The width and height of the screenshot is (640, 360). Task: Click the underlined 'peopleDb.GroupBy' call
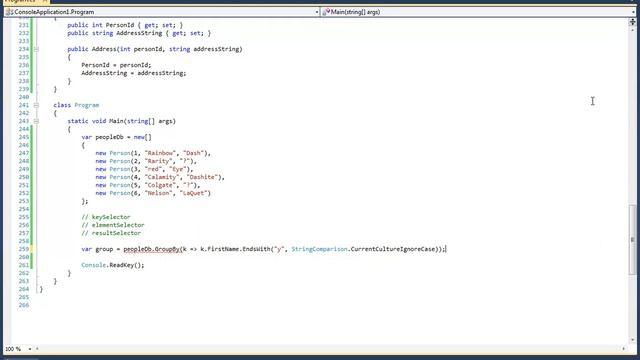pos(152,249)
